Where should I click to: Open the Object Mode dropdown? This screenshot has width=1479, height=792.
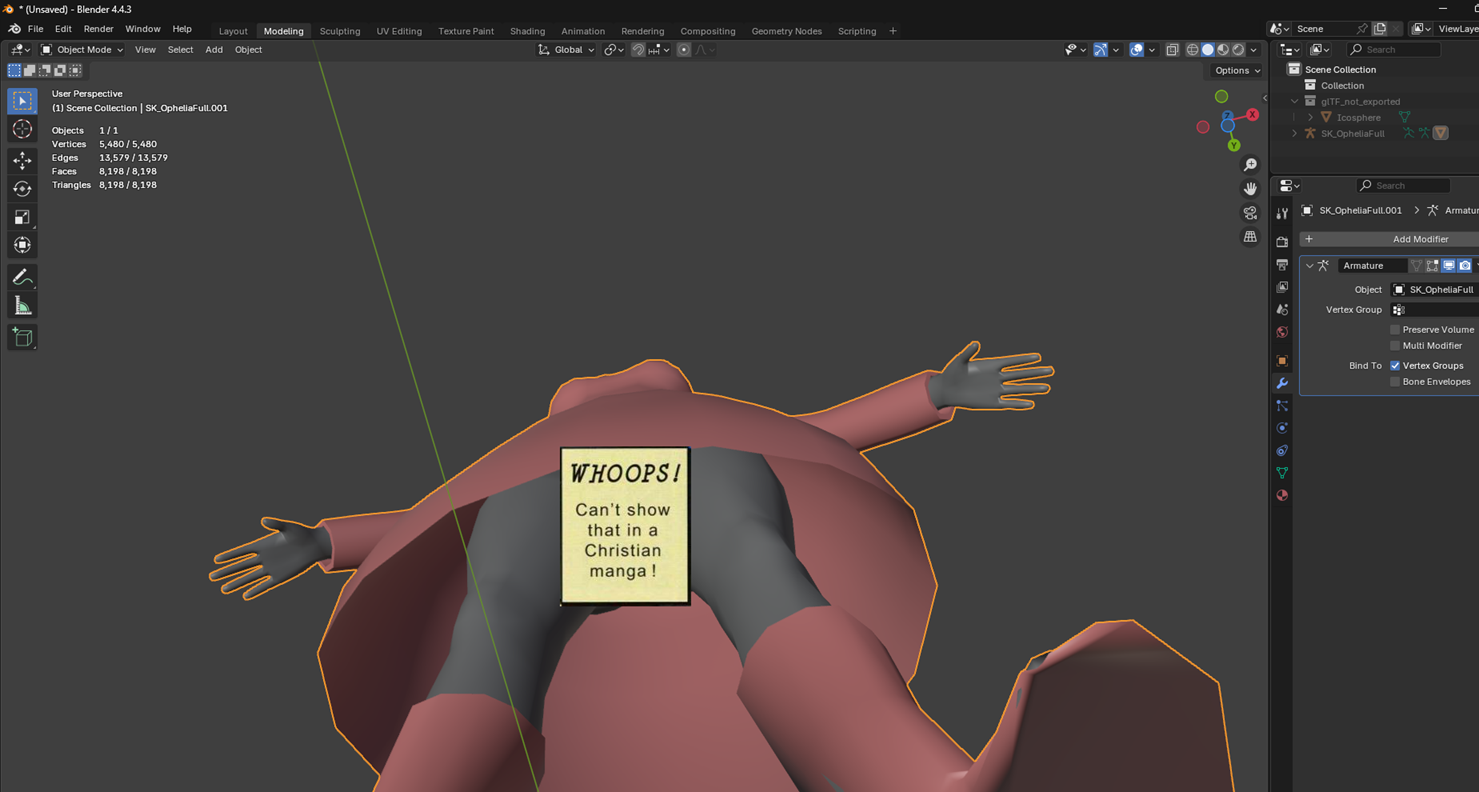coord(82,49)
